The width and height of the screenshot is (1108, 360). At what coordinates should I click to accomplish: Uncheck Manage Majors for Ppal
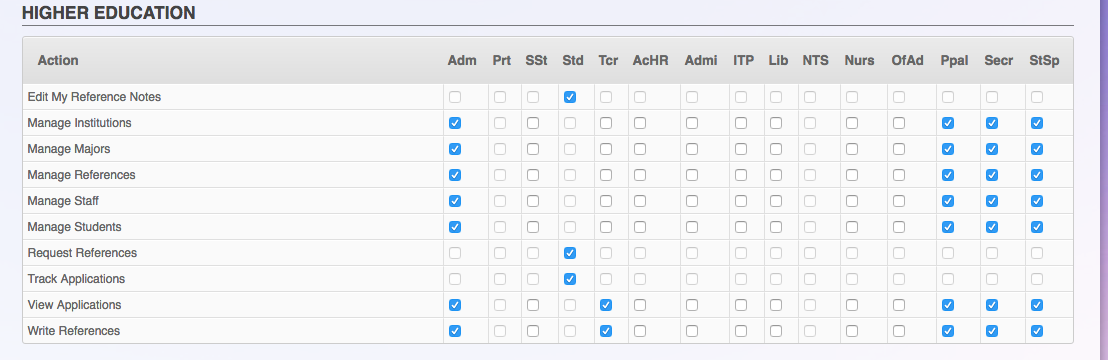(x=948, y=149)
